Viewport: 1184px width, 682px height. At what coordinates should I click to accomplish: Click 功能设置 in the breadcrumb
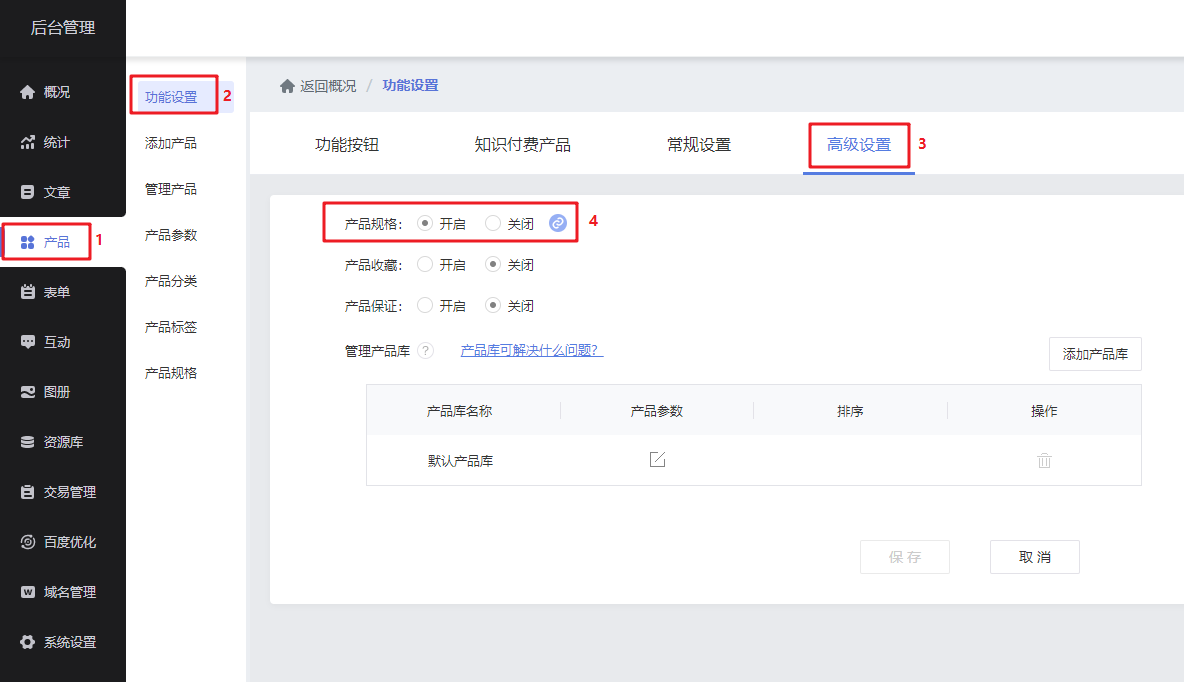pyautogui.click(x=410, y=85)
